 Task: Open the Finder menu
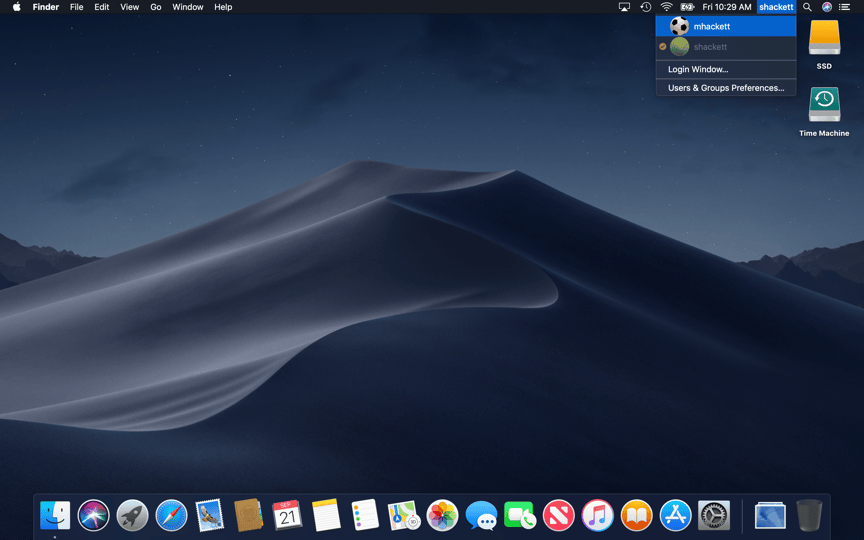pyautogui.click(x=46, y=7)
